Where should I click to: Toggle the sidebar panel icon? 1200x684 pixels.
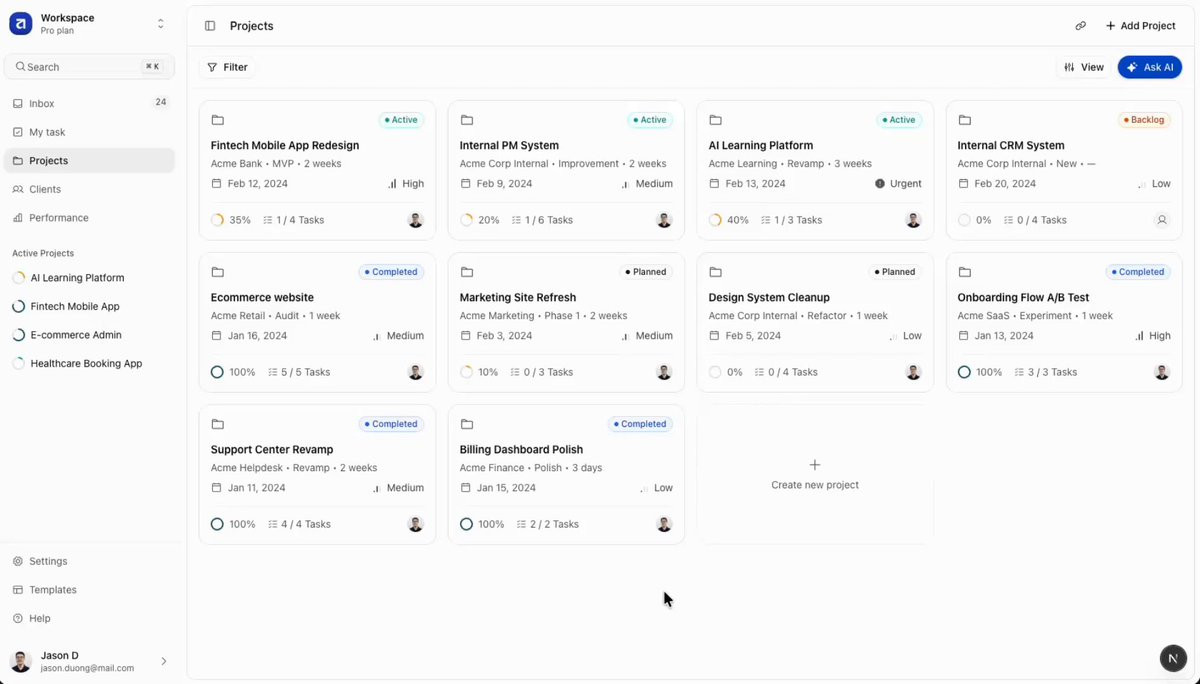point(210,26)
